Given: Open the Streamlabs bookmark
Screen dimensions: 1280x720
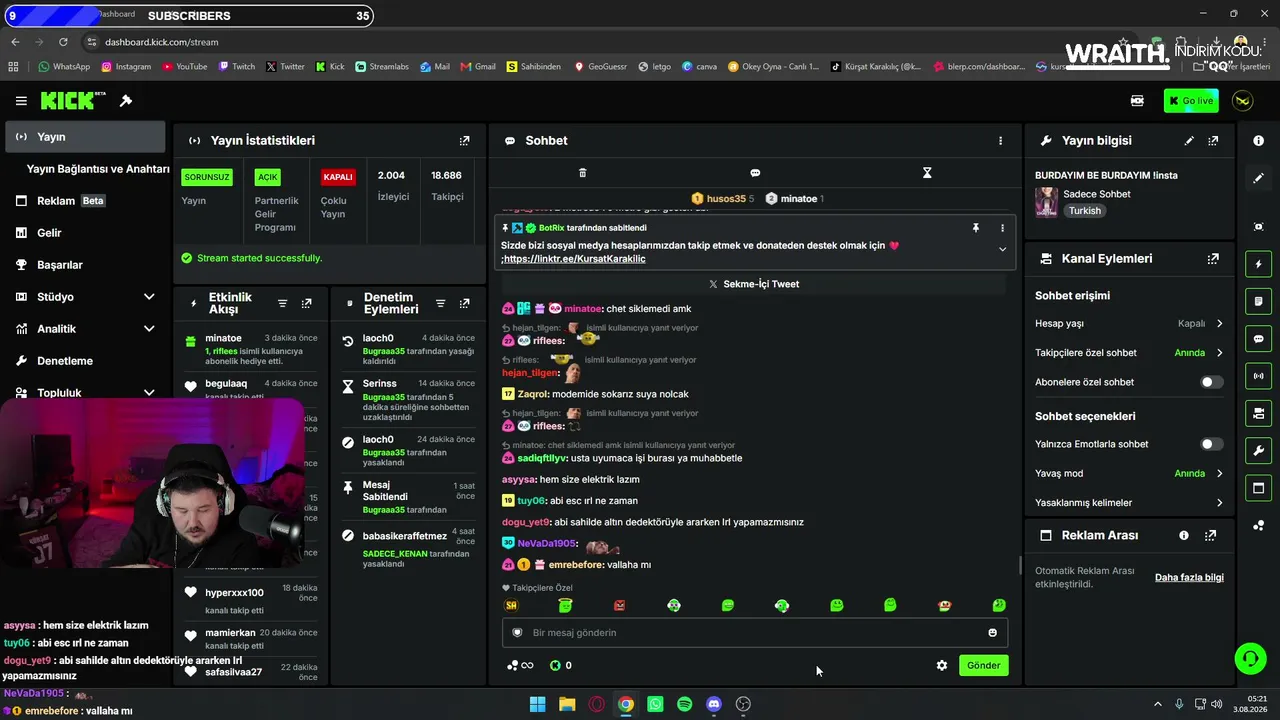Looking at the screenshot, I should click(x=382, y=67).
